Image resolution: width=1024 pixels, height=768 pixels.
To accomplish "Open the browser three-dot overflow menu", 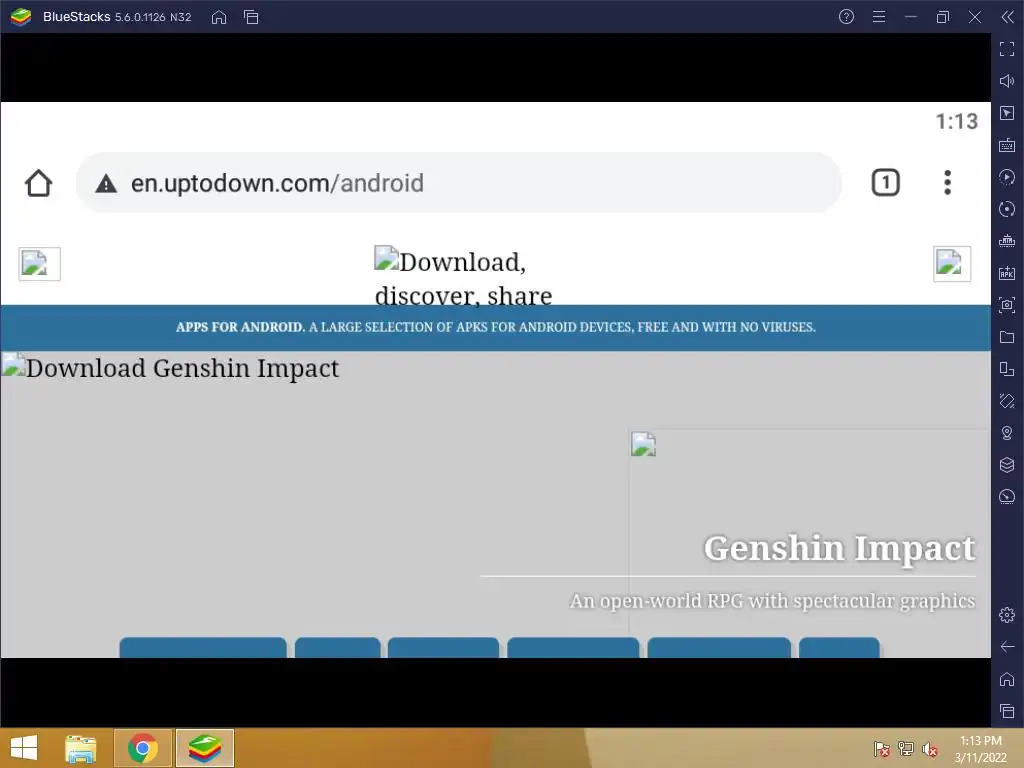I will tap(947, 182).
